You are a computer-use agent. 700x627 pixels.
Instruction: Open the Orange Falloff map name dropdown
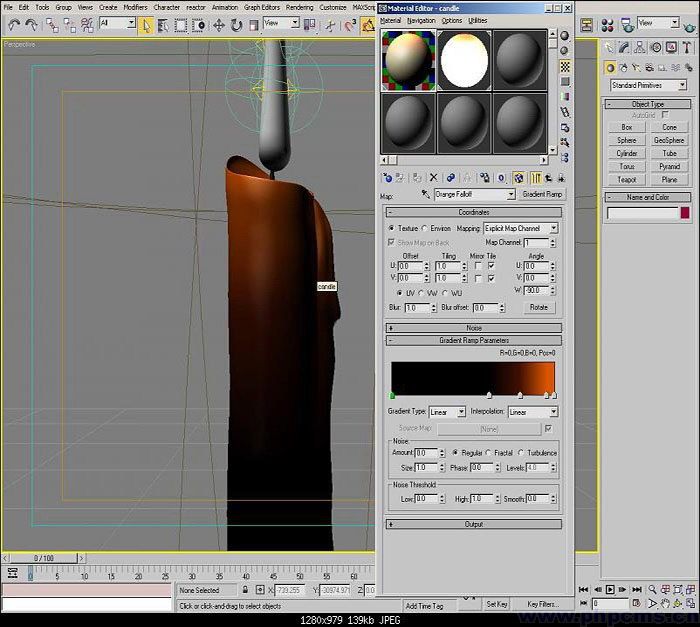tap(511, 194)
